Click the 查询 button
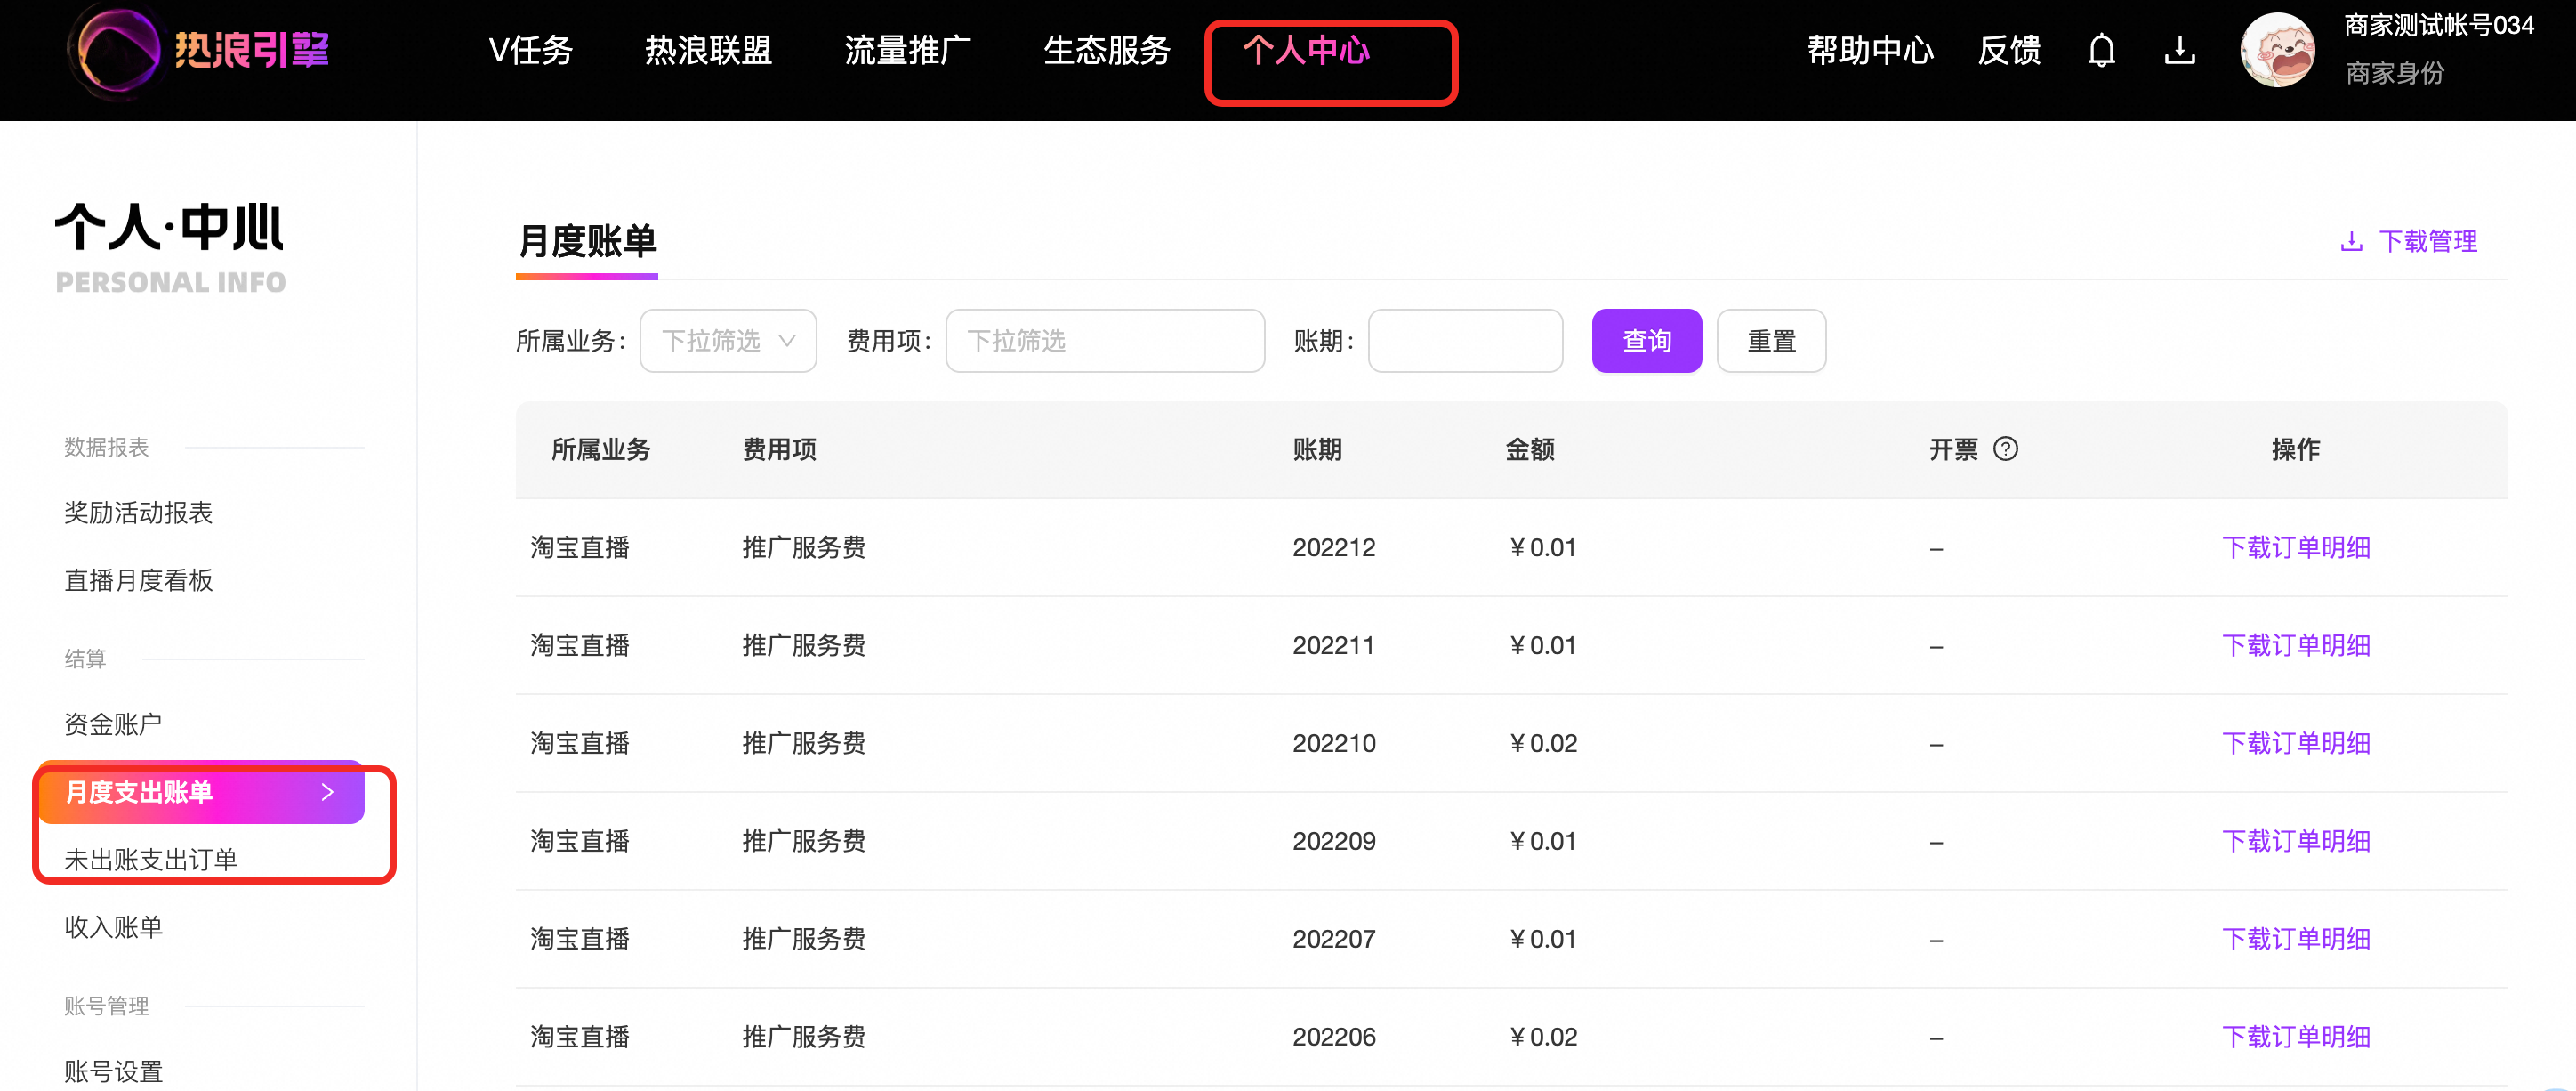2576x1091 pixels. click(1646, 341)
